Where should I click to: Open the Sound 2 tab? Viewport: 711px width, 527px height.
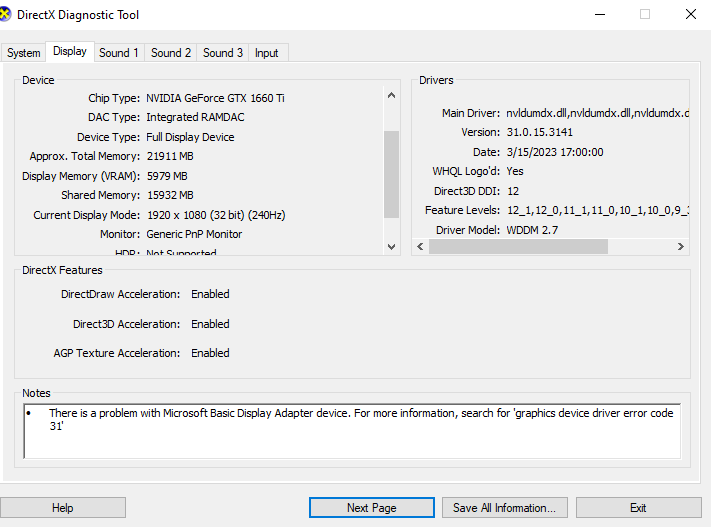[x=170, y=53]
